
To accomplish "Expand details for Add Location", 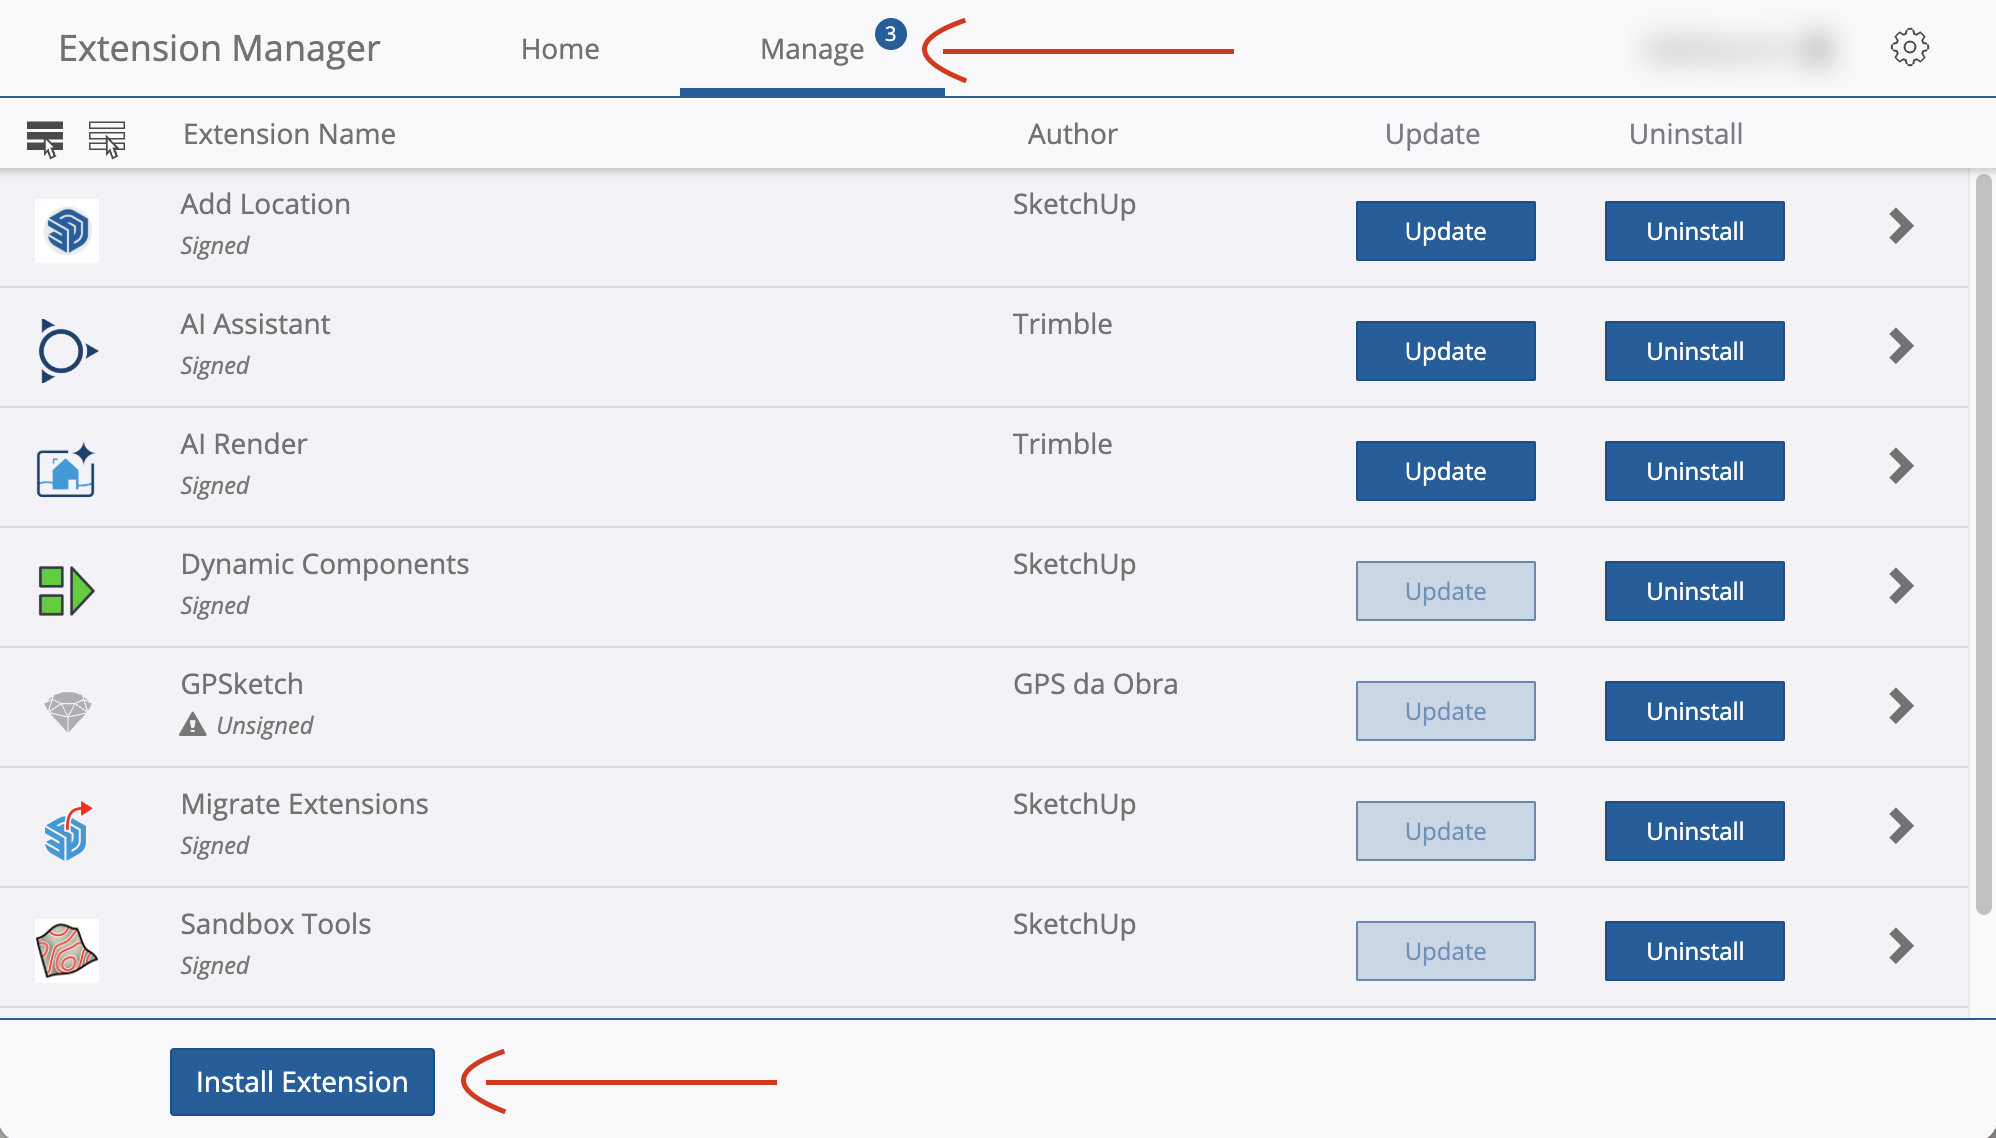I will pos(1901,227).
